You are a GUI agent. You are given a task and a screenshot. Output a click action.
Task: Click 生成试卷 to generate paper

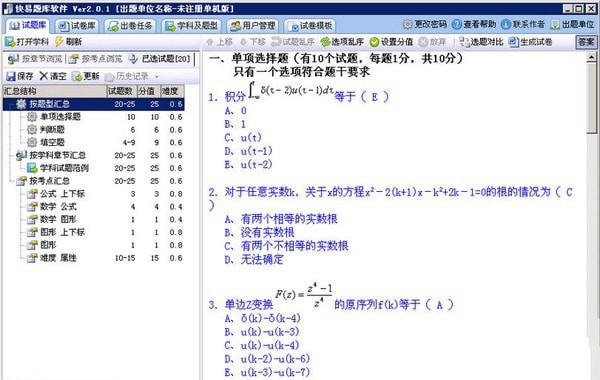(530, 42)
